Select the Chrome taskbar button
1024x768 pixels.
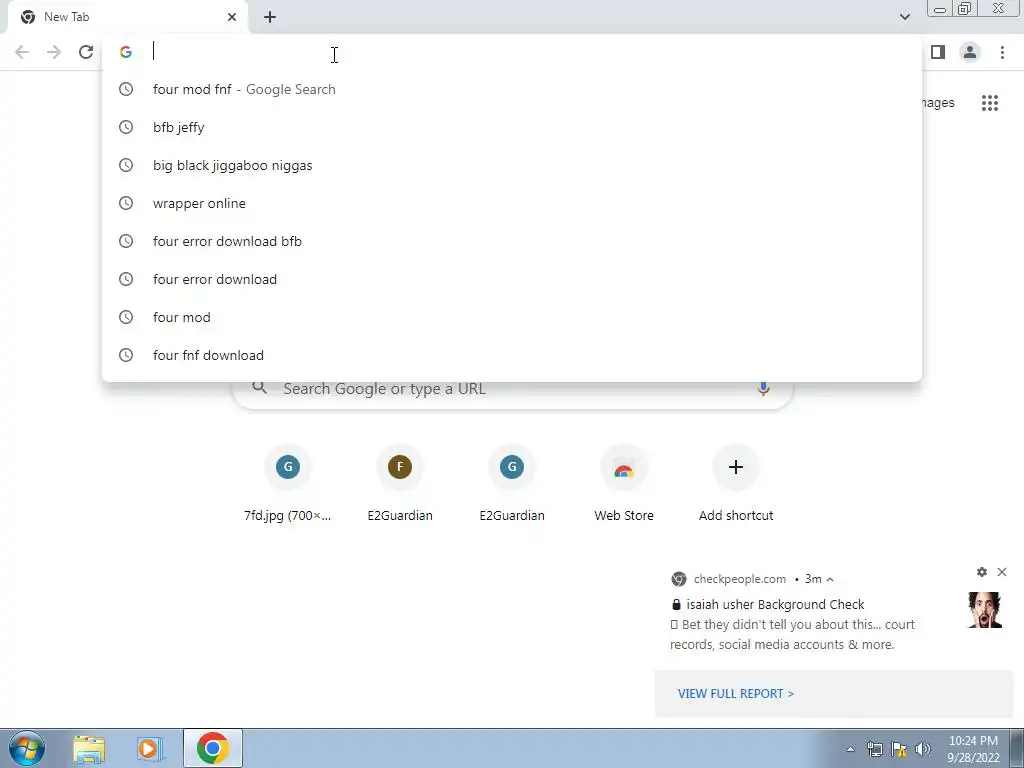pos(213,748)
